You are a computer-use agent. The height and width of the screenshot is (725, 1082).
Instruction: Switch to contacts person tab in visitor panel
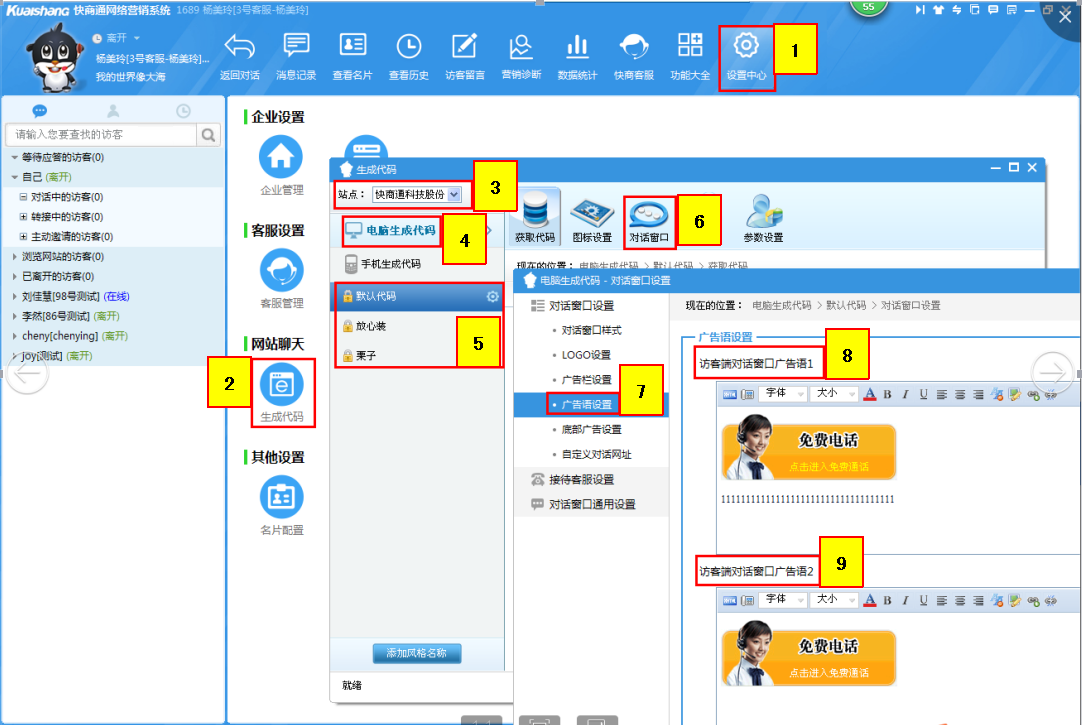[x=113, y=110]
